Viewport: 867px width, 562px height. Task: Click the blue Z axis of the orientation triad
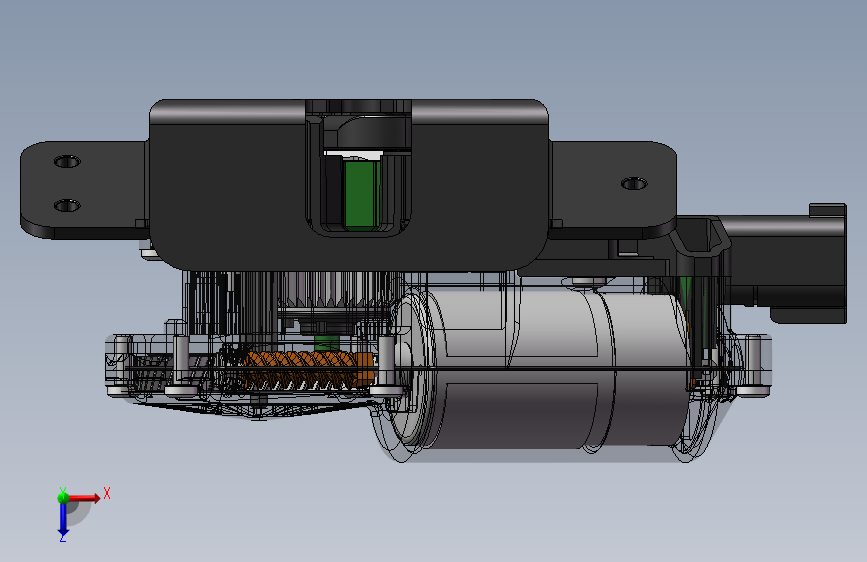point(63,520)
